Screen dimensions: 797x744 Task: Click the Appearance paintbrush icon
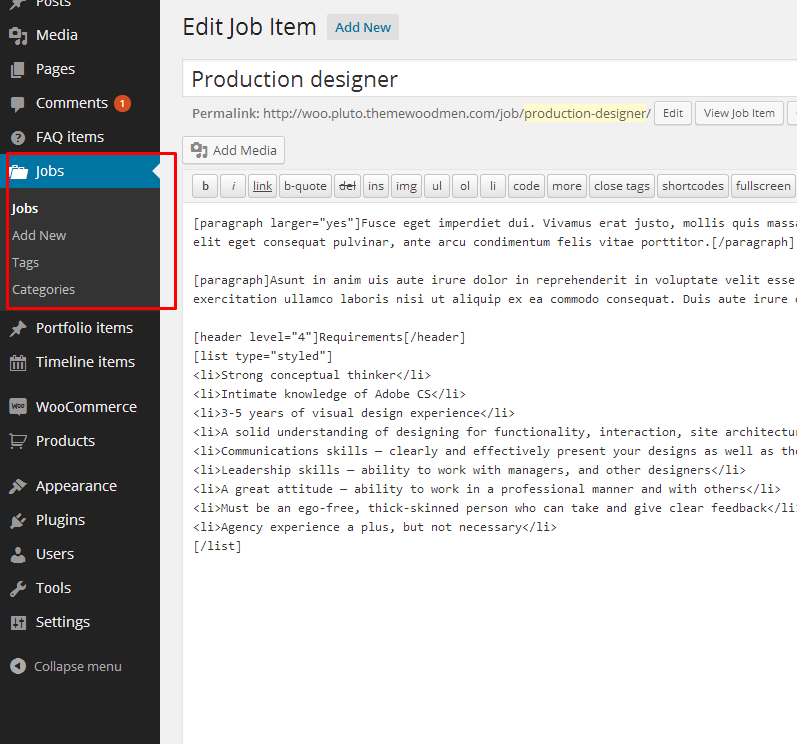tap(18, 486)
